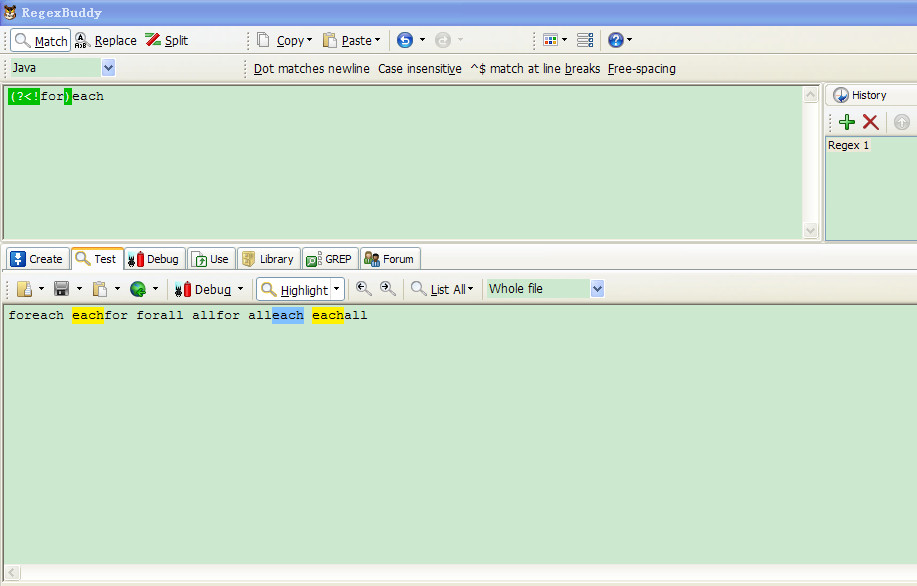This screenshot has width=917, height=586.
Task: Add regex with green plus icon
Action: [x=847, y=122]
